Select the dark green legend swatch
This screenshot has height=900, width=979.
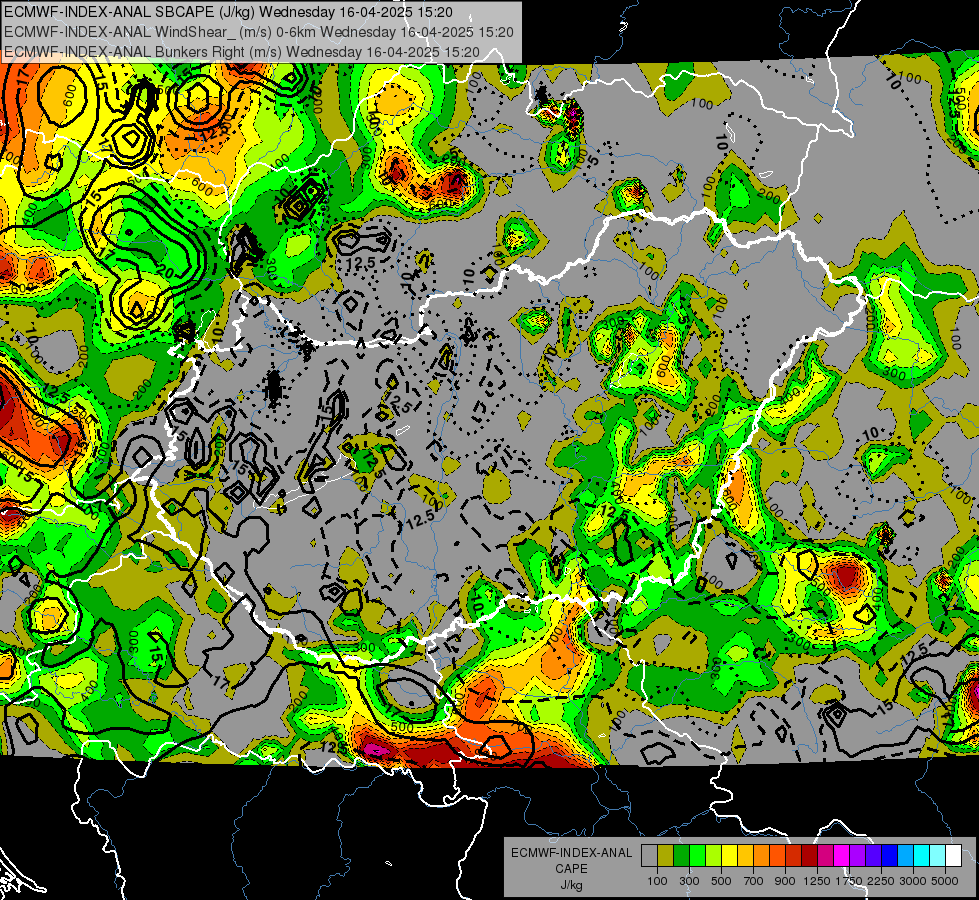pos(681,856)
